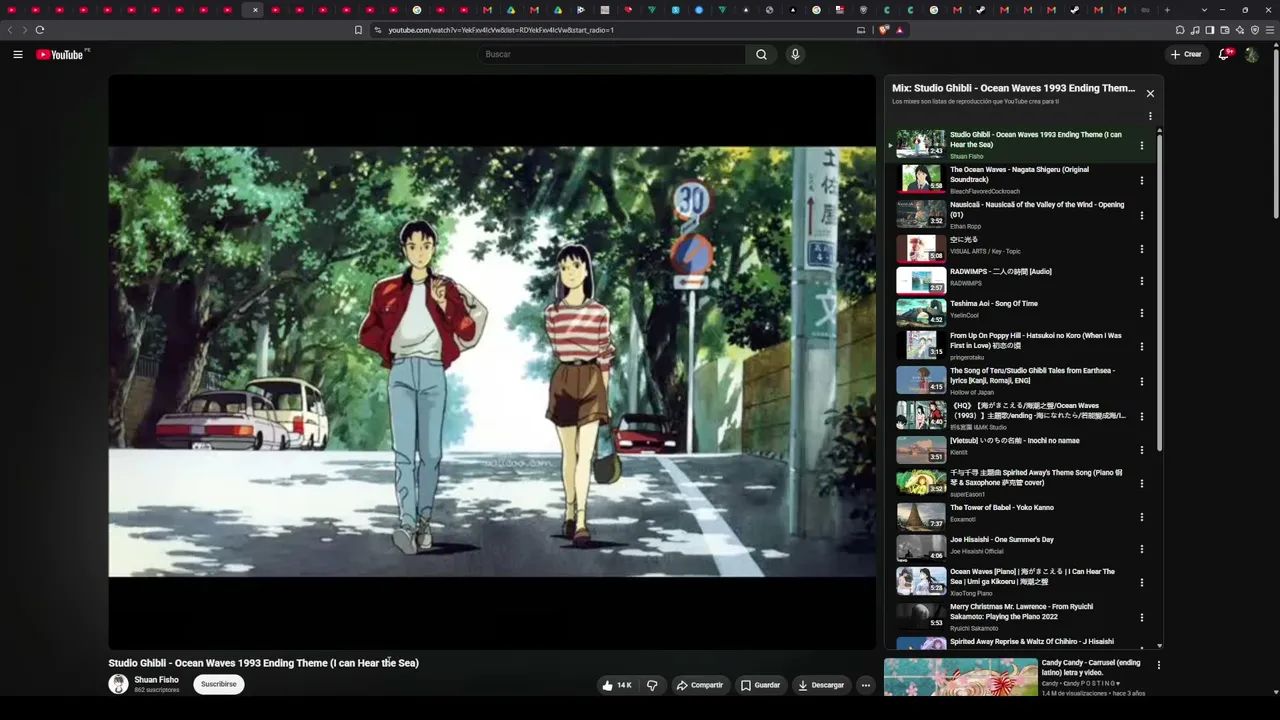The width and height of the screenshot is (1280, 720).
Task: Close the active browser tab
Action: (x=255, y=10)
